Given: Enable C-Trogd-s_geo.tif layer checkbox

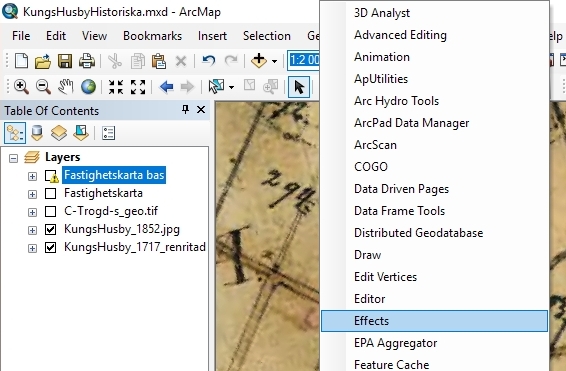Looking at the screenshot, I should coord(51,211).
